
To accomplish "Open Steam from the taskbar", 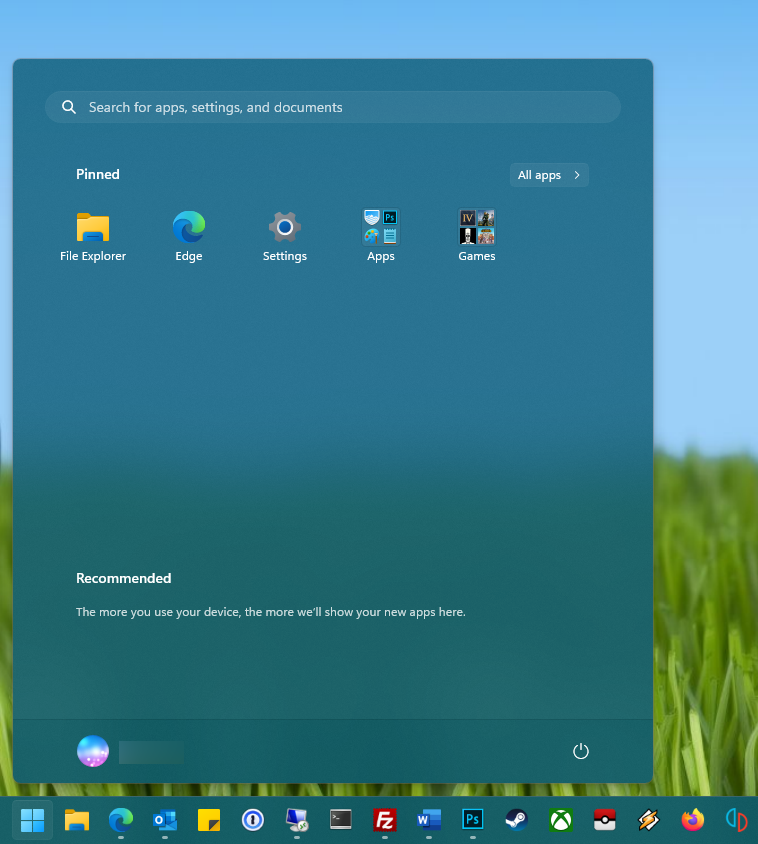I will coord(517,820).
